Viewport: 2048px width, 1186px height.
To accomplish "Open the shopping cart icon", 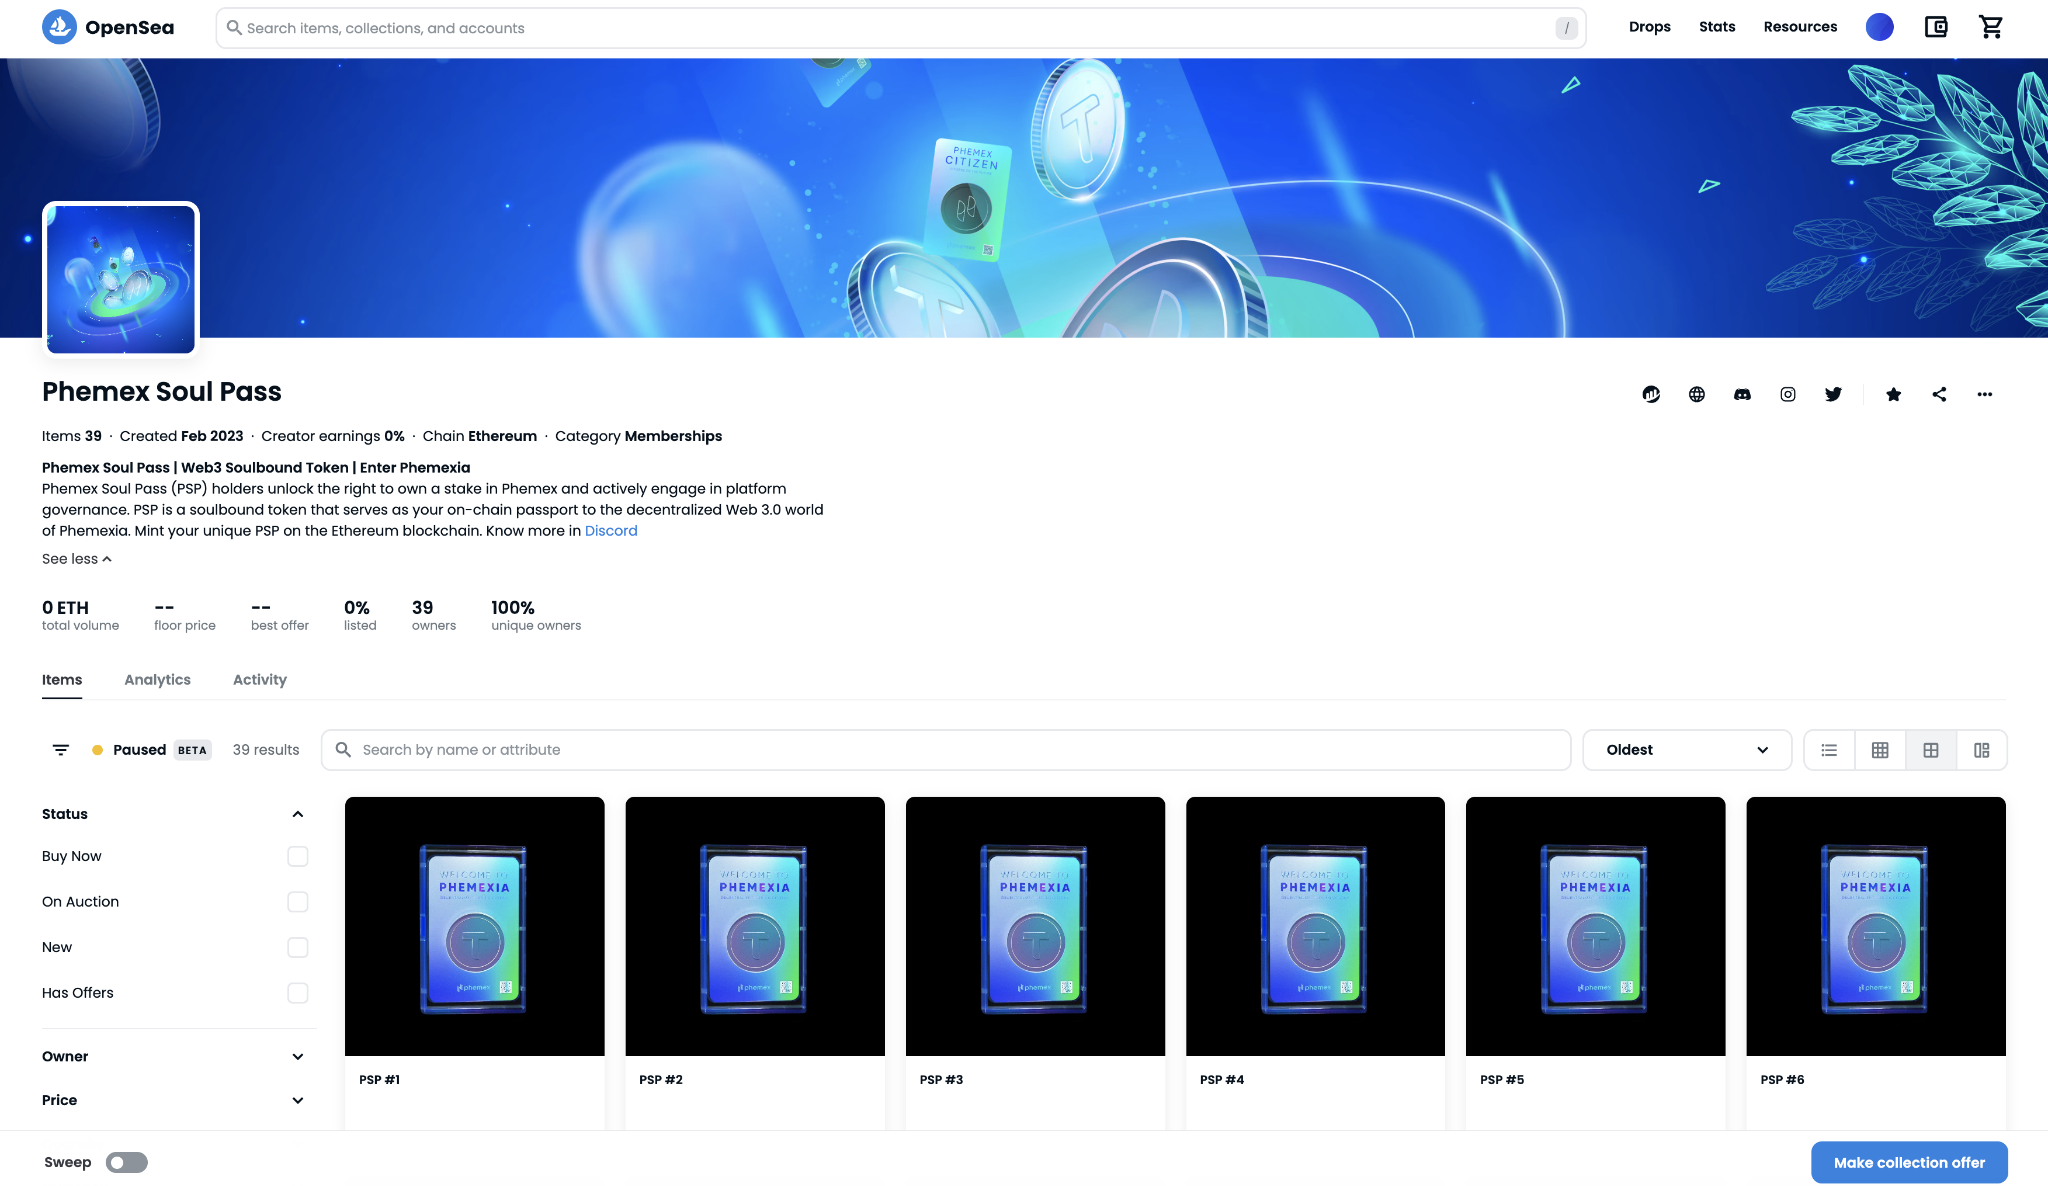I will point(1991,27).
